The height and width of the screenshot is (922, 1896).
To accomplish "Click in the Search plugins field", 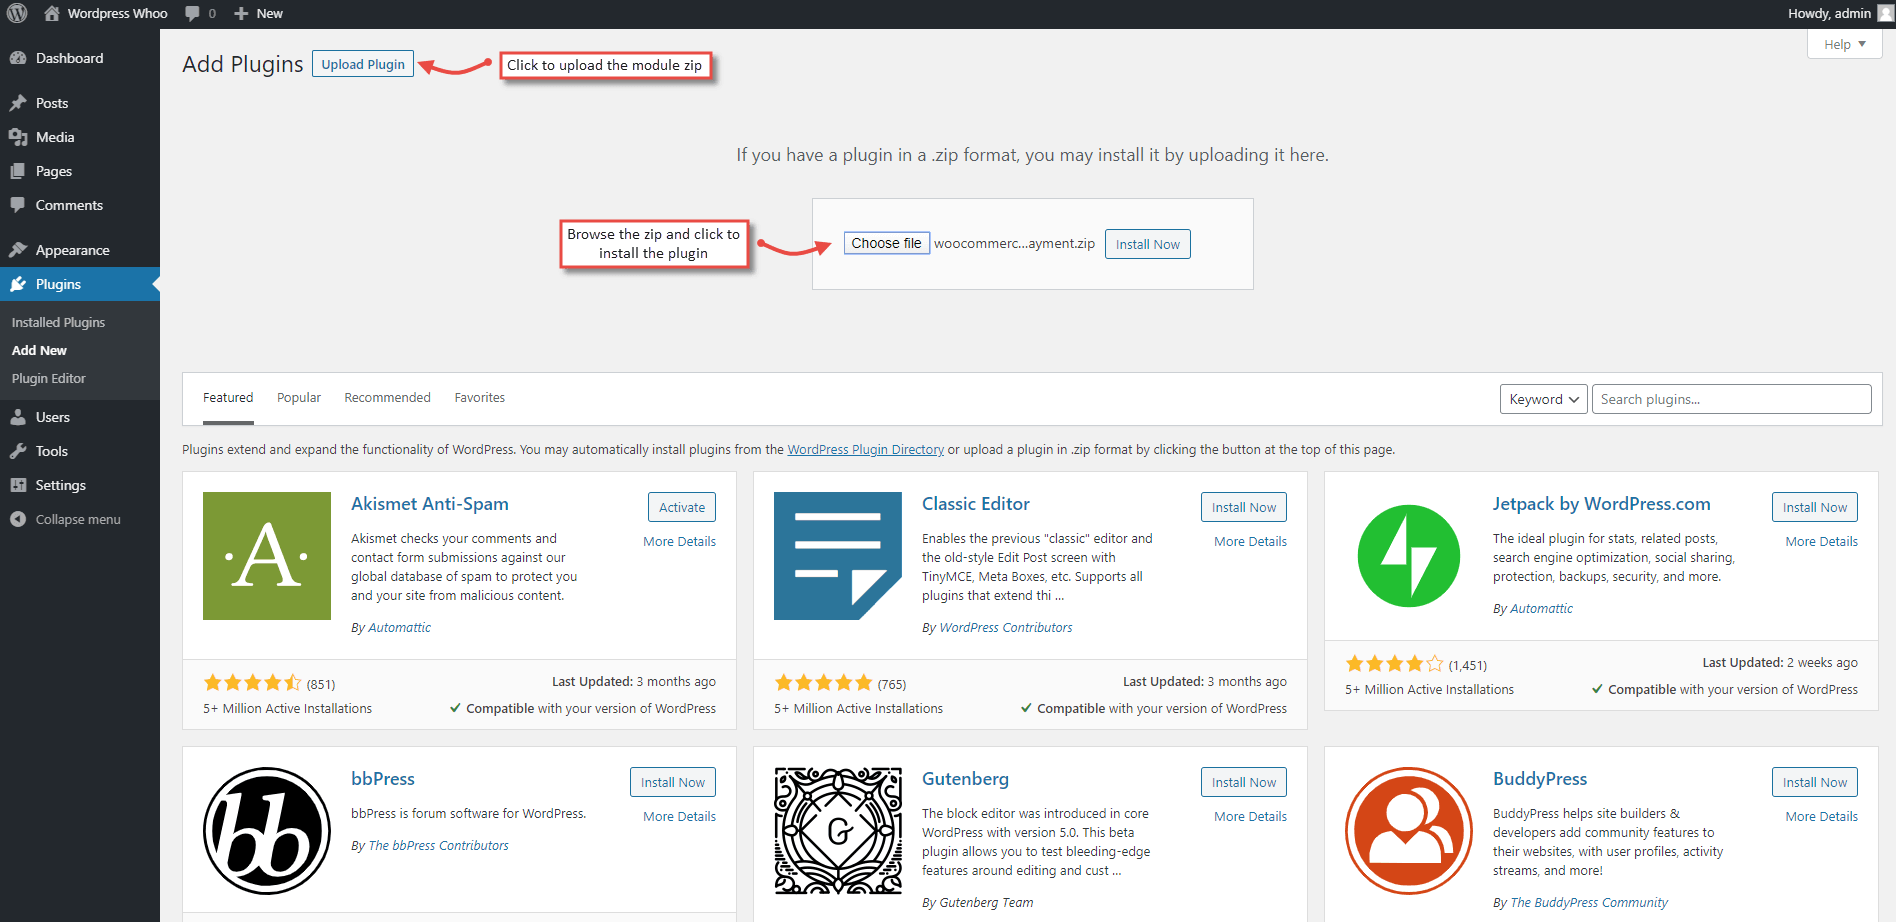I will [x=1731, y=399].
